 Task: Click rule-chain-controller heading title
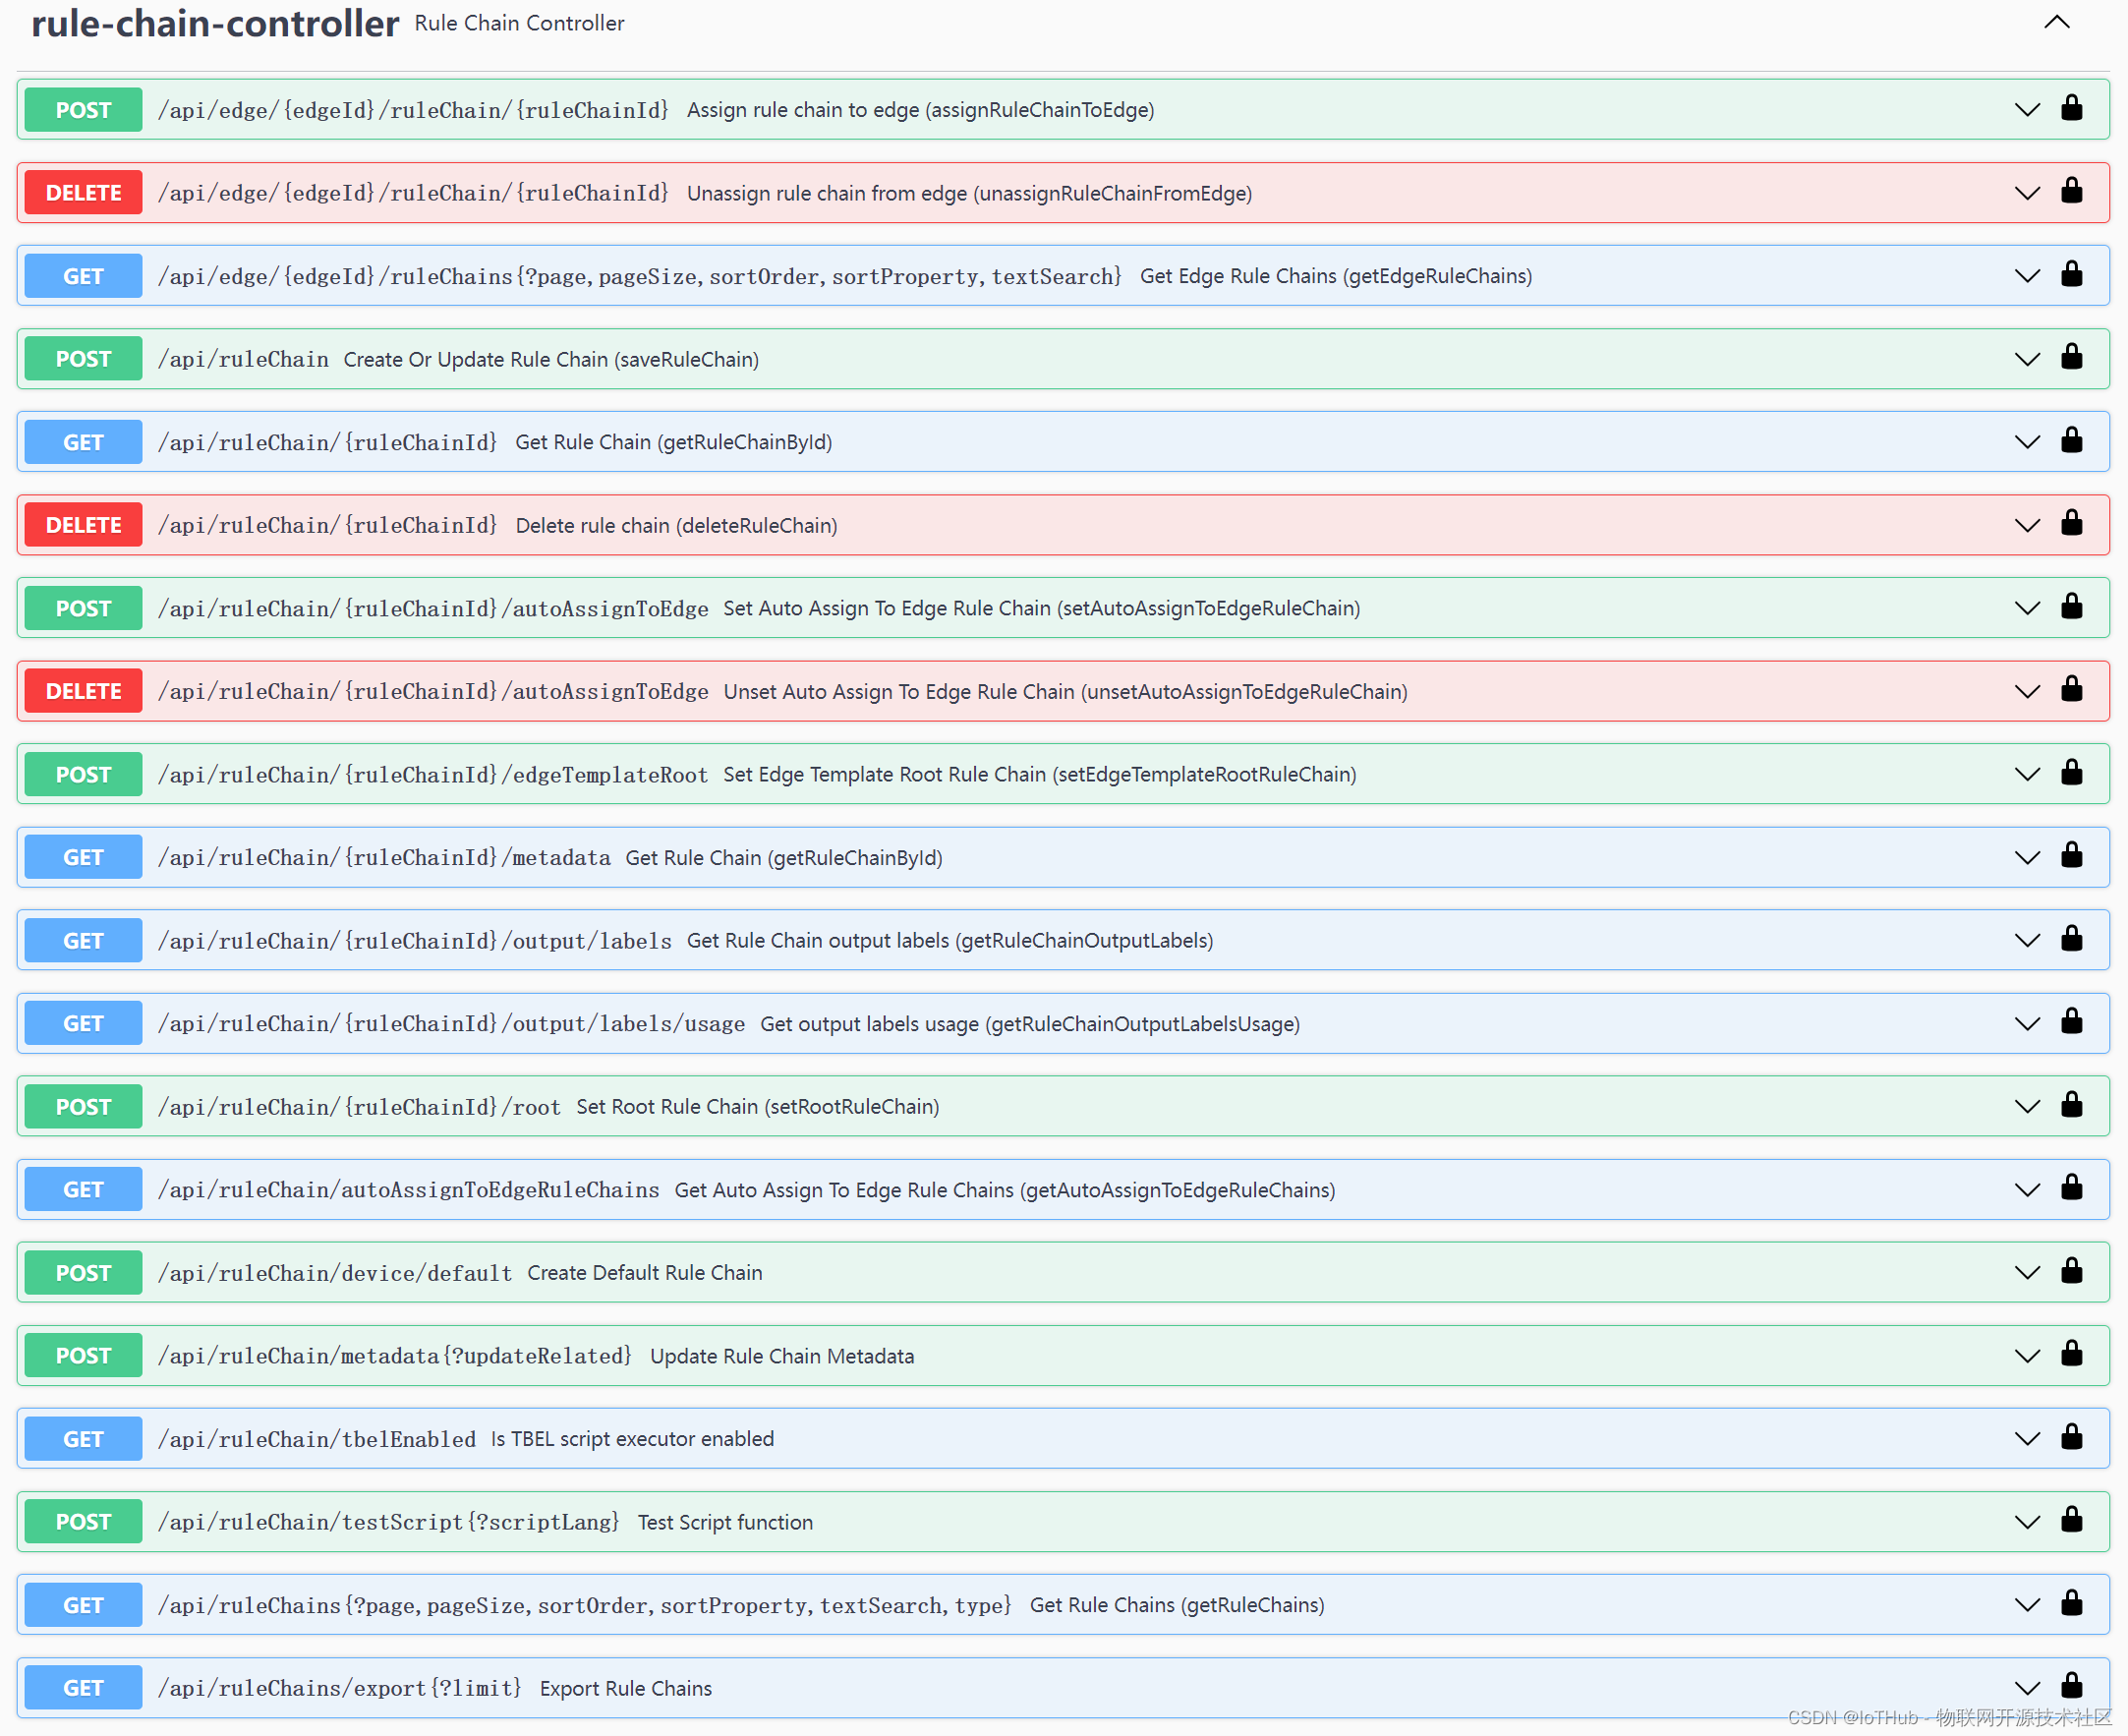point(215,24)
